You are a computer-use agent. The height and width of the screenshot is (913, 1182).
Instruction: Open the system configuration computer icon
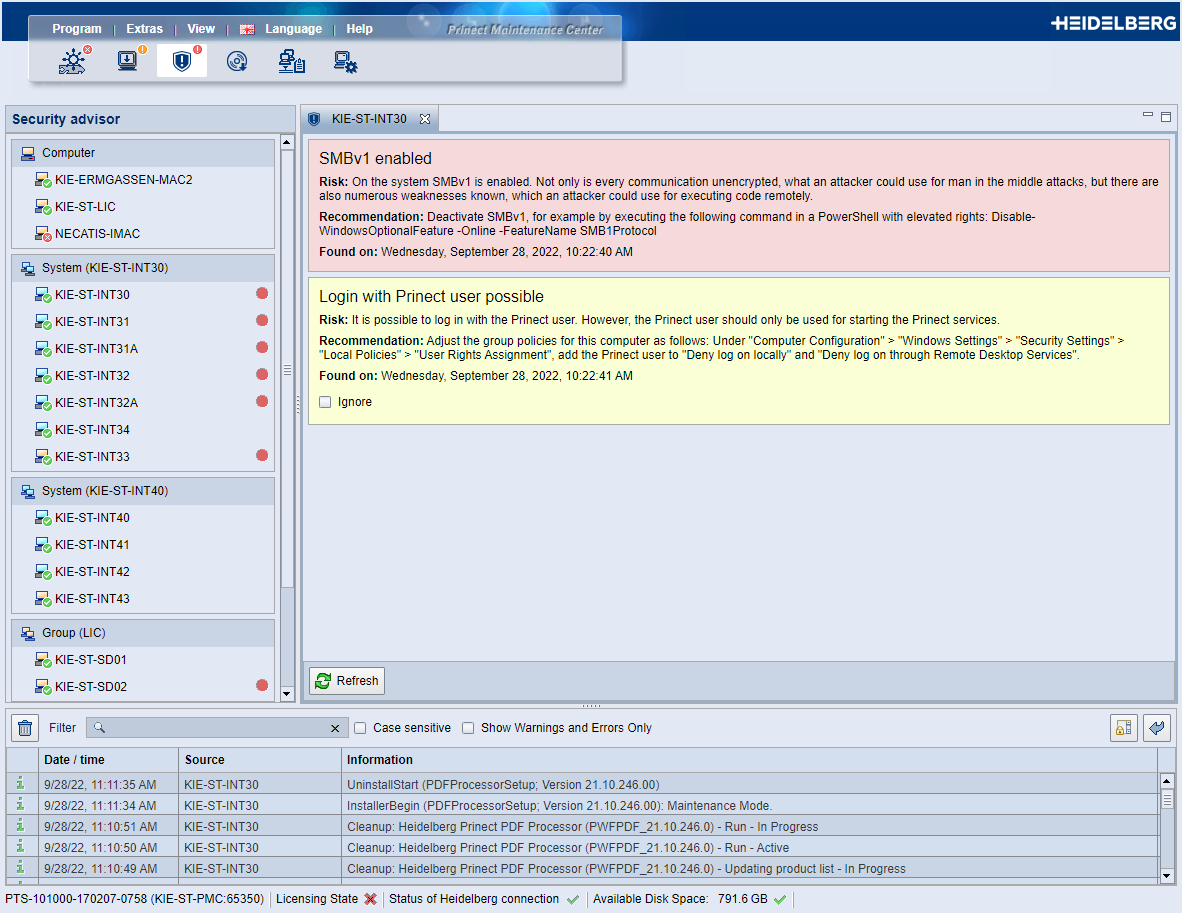345,61
